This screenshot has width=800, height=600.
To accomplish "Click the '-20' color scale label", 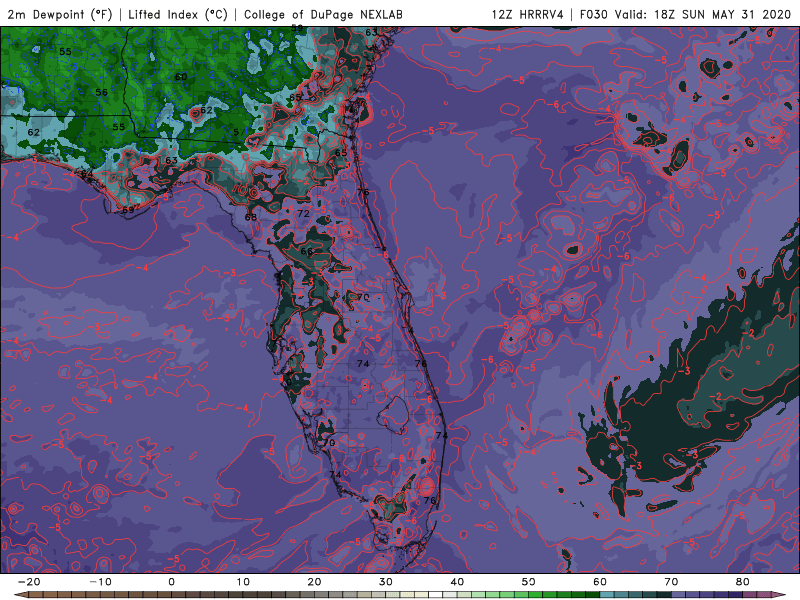I will (29, 582).
